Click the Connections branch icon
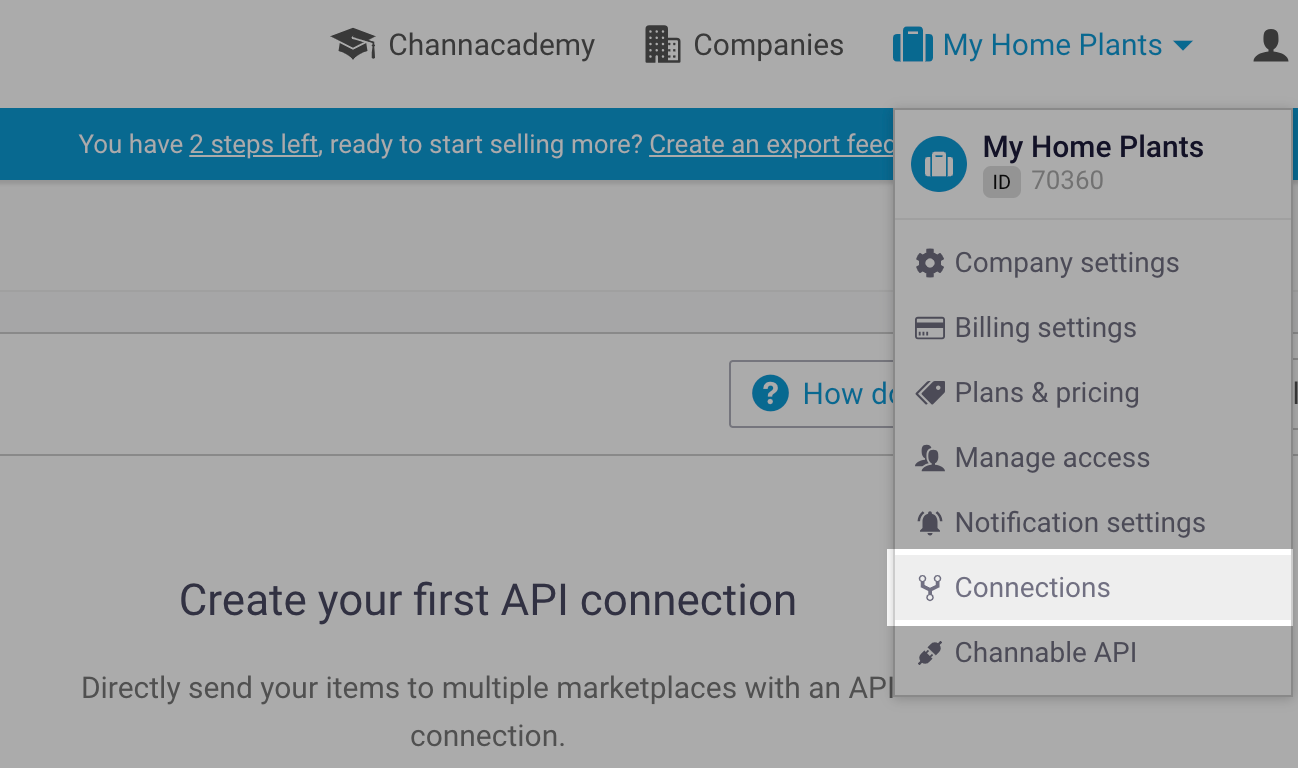This screenshot has width=1298, height=768. [x=930, y=587]
